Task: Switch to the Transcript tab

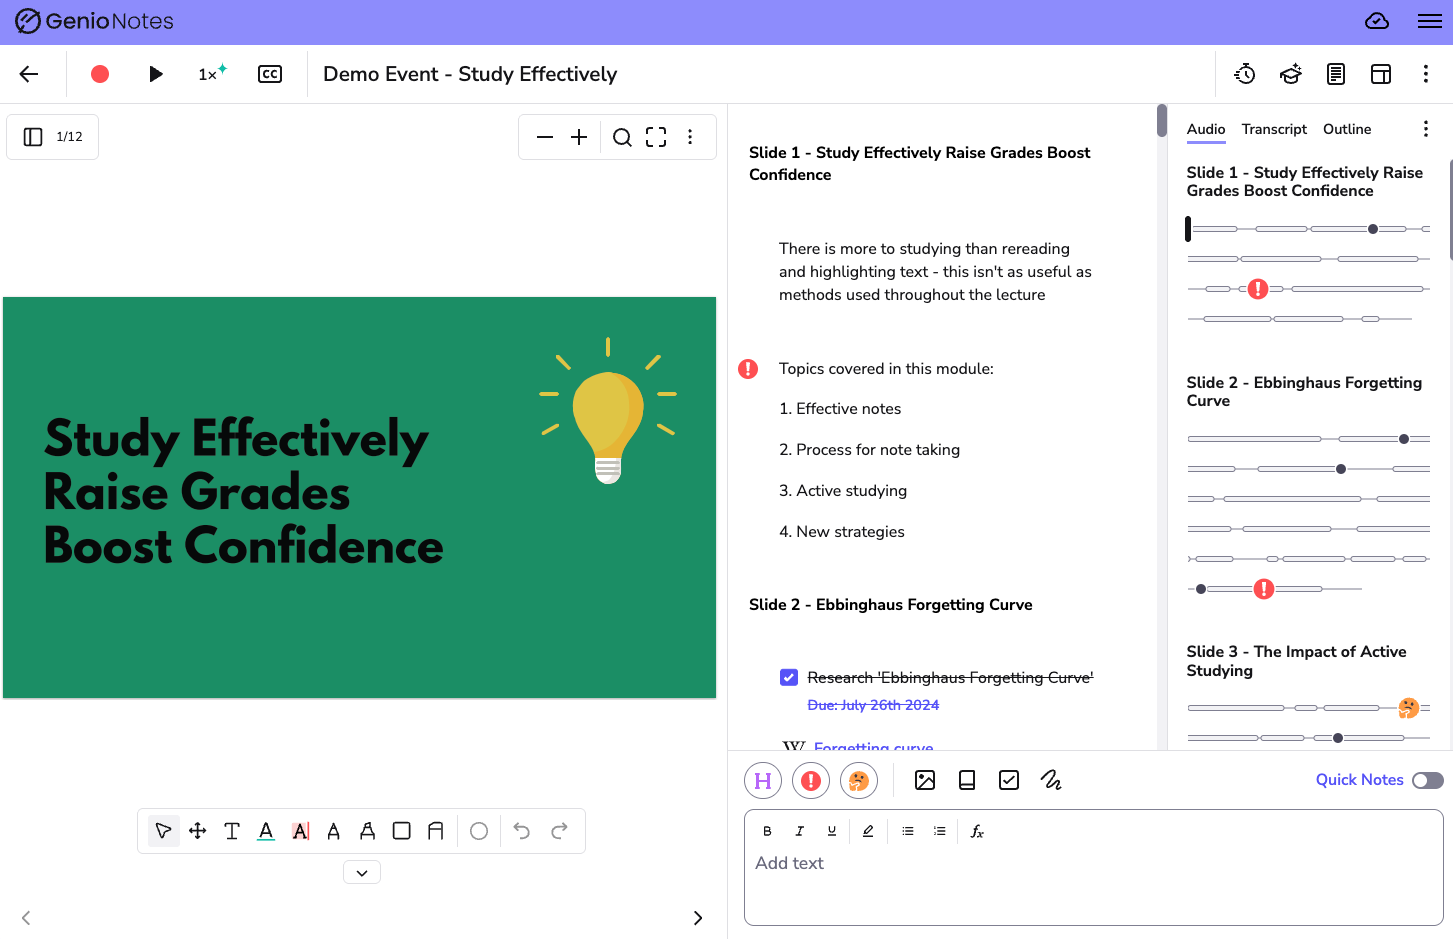Action: point(1273,129)
